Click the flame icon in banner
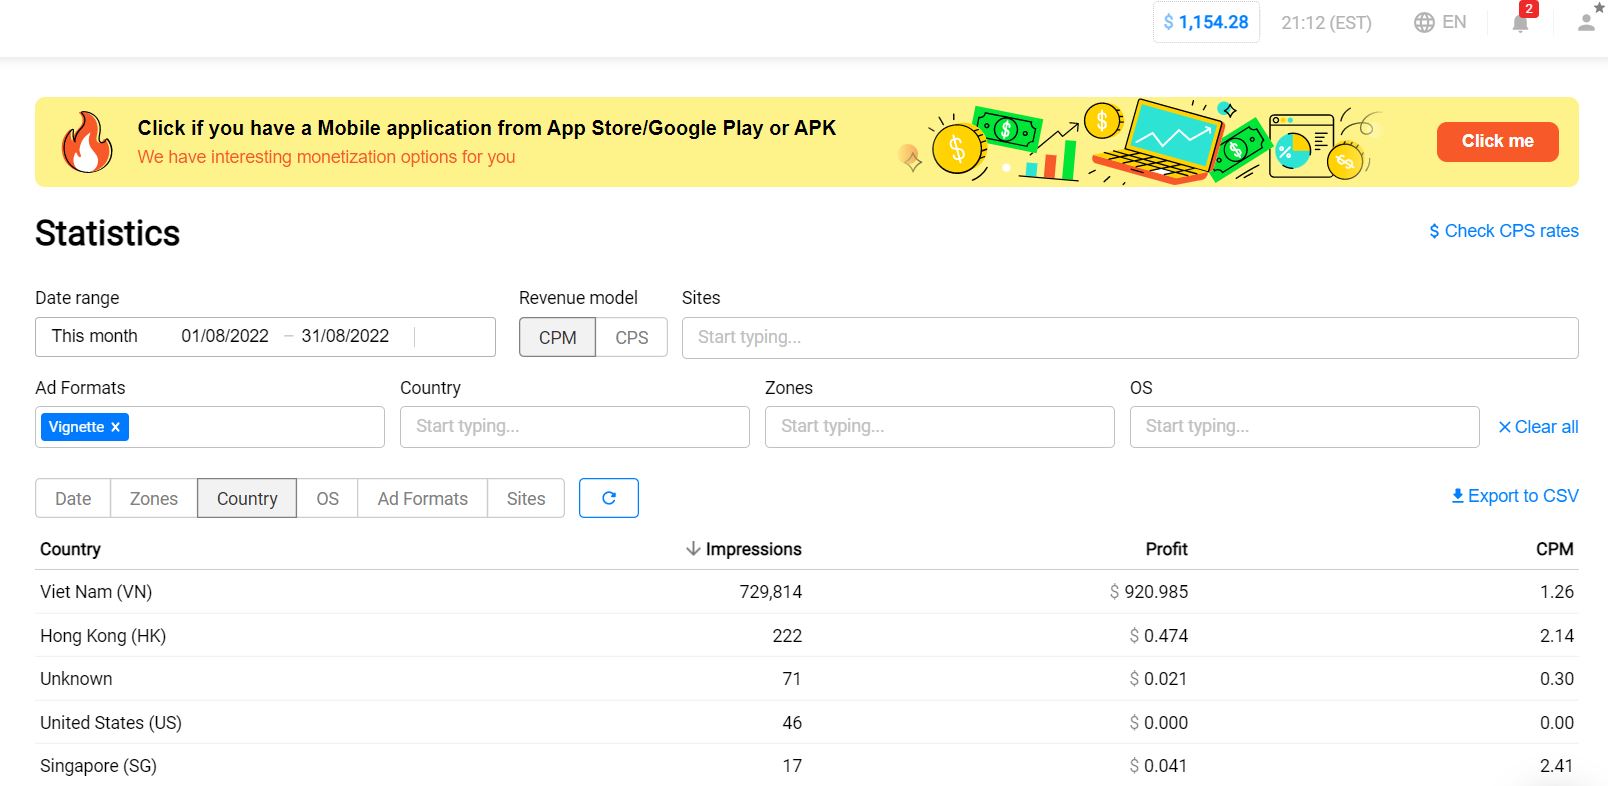Screen dimensions: 1608x786 tap(87, 142)
